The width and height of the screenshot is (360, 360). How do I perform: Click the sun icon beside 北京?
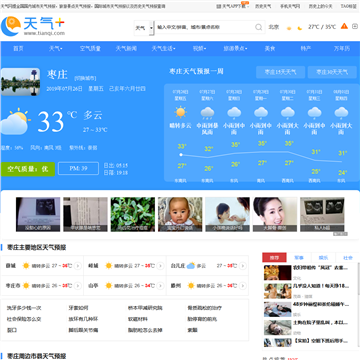[289, 28]
